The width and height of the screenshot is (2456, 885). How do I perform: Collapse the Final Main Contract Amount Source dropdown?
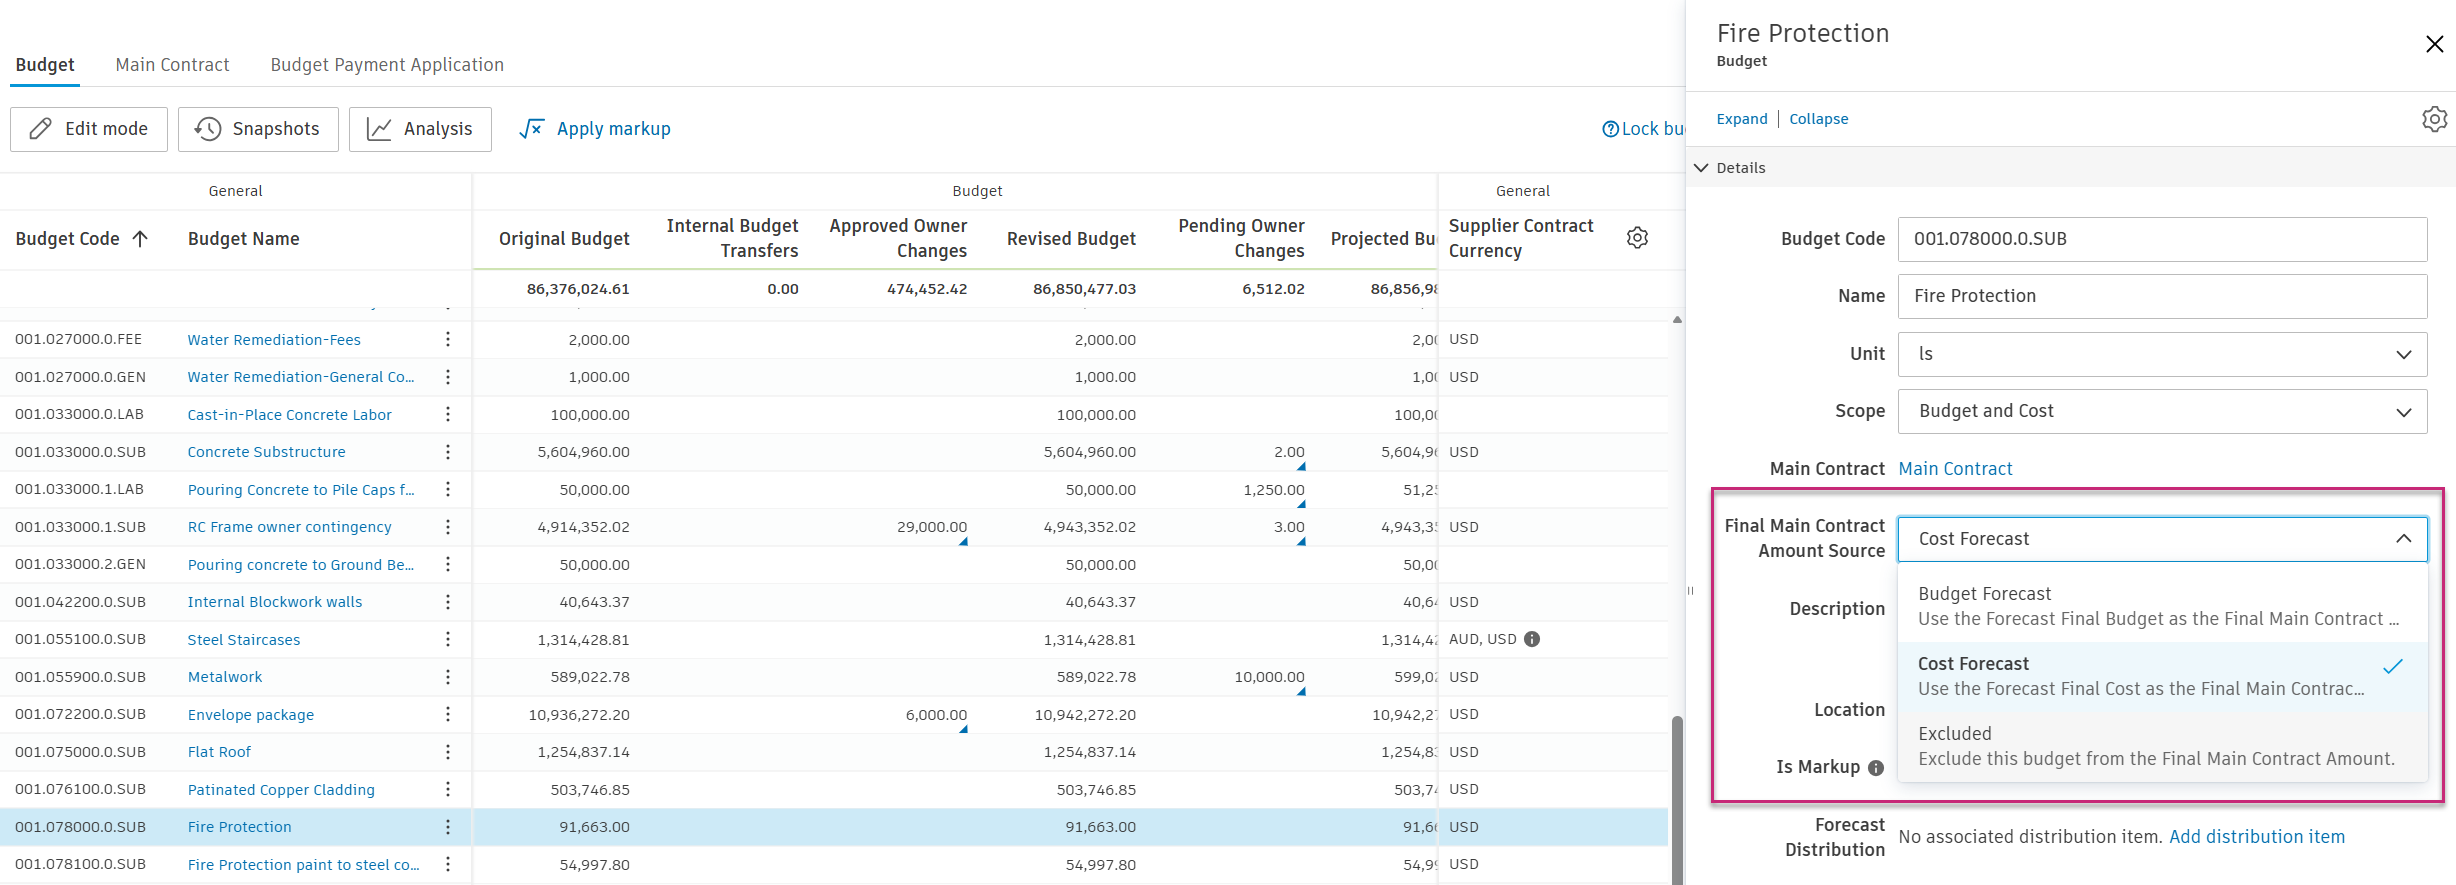(x=2404, y=539)
